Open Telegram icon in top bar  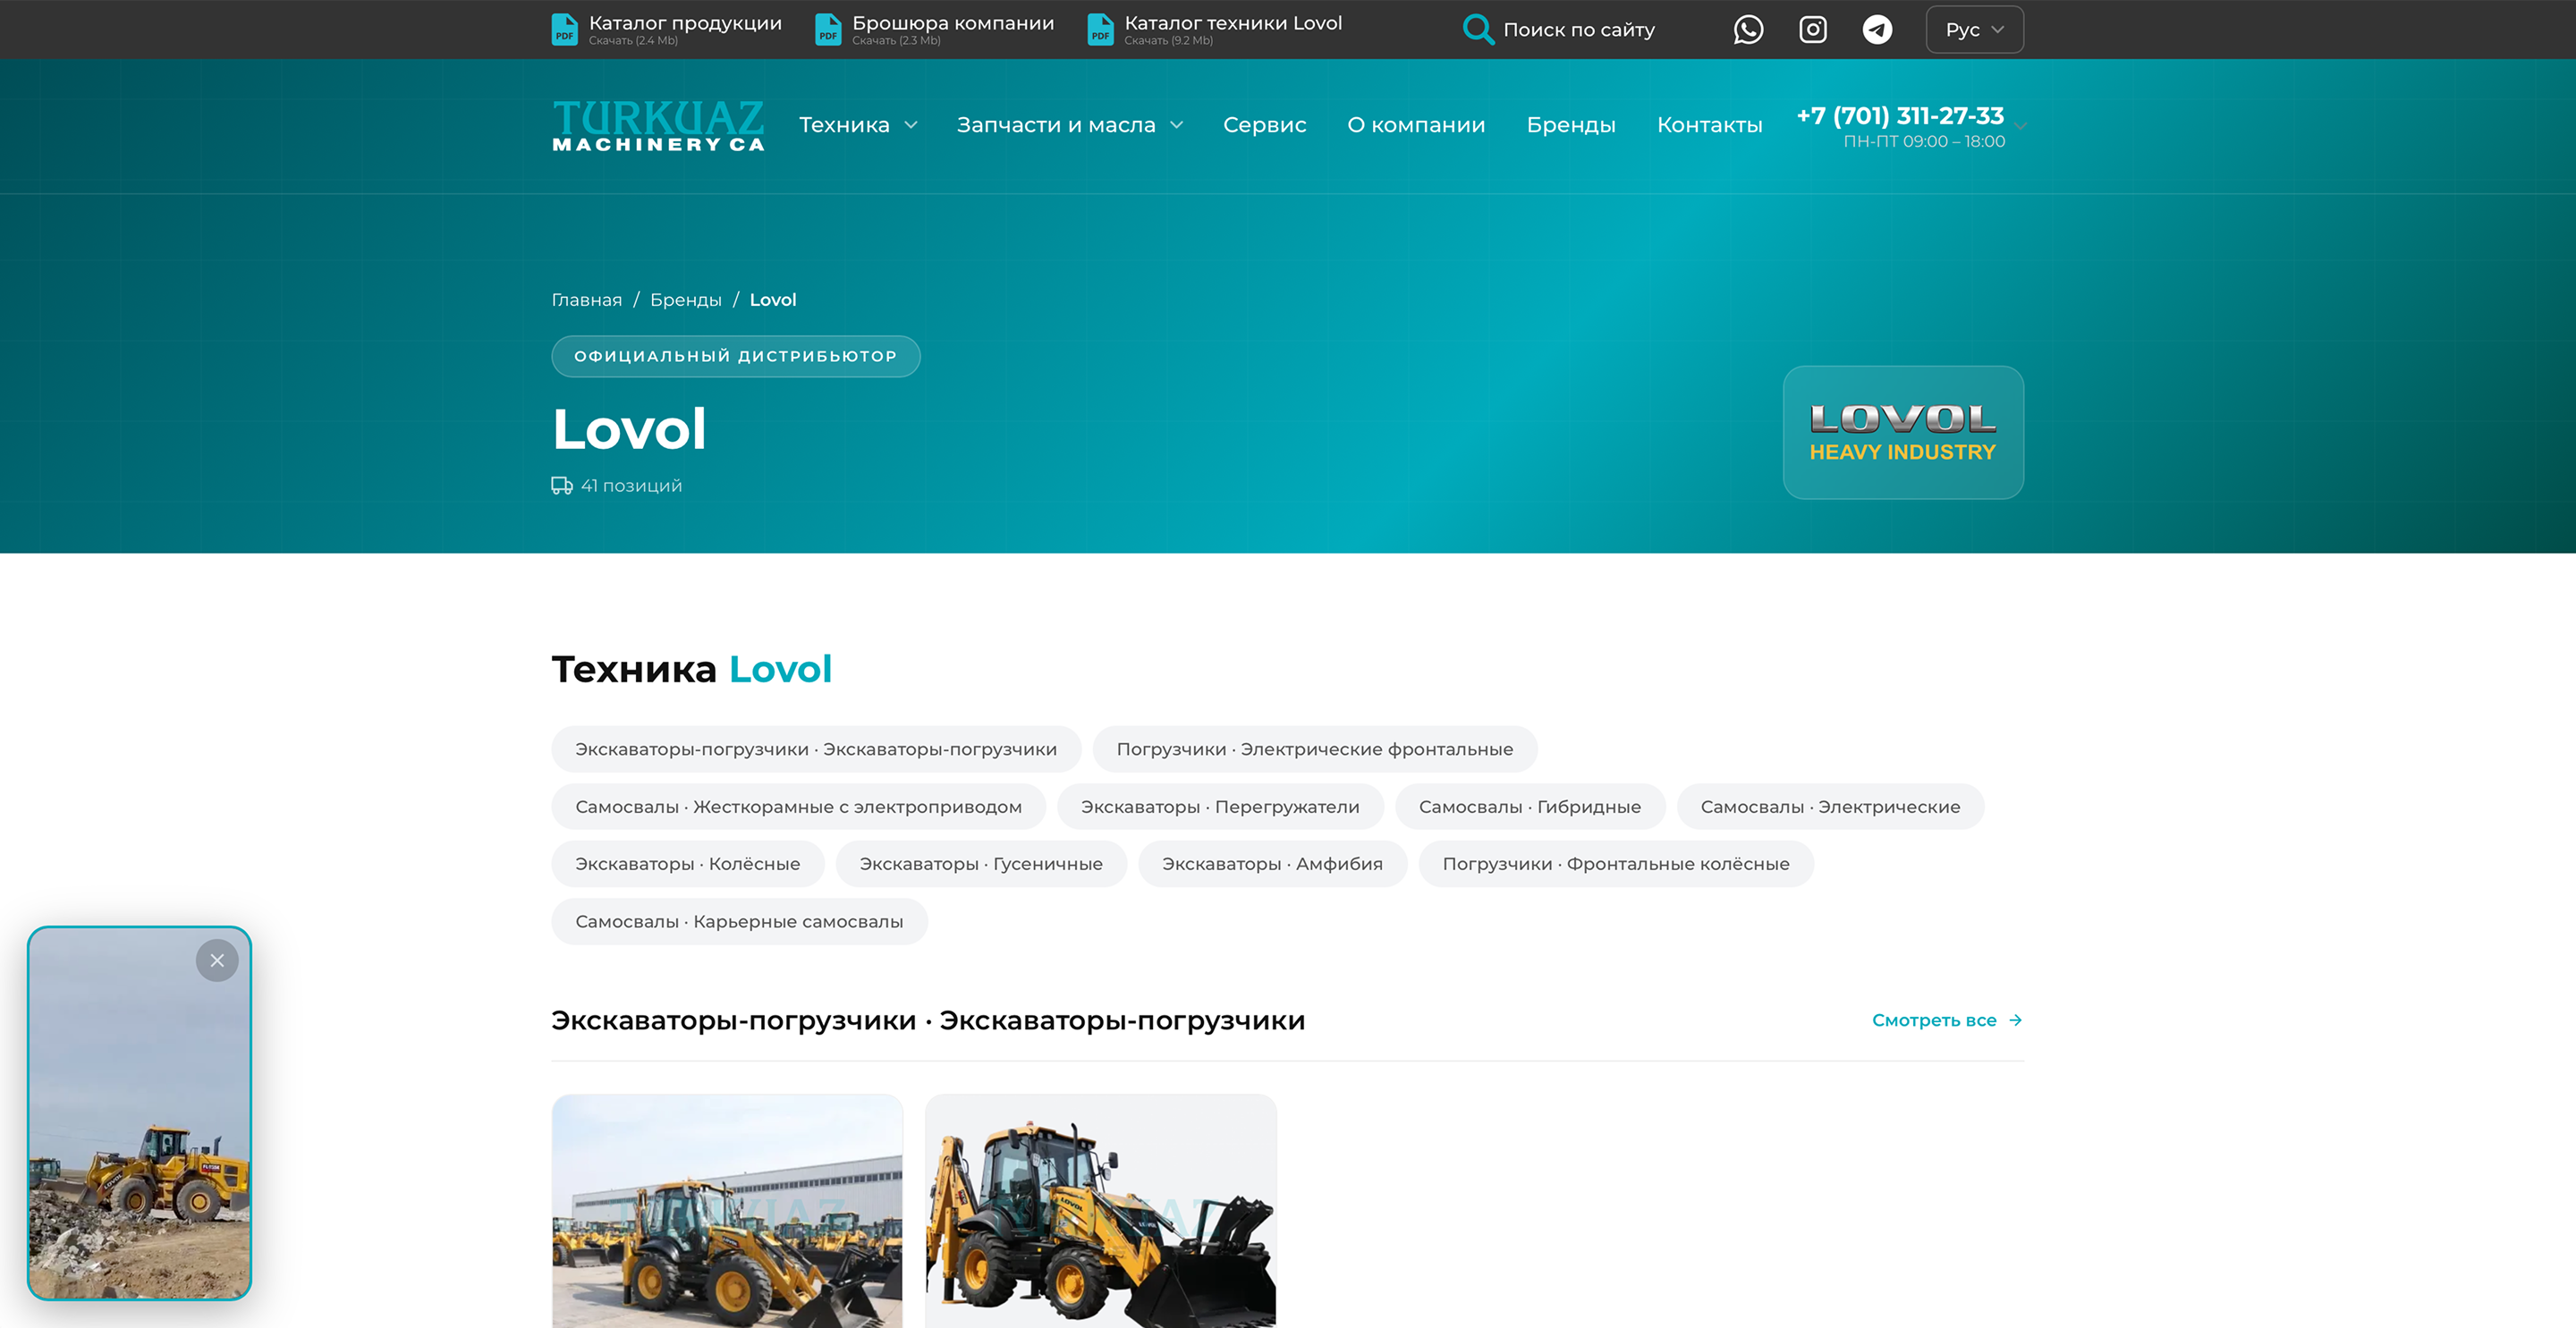1877,29
